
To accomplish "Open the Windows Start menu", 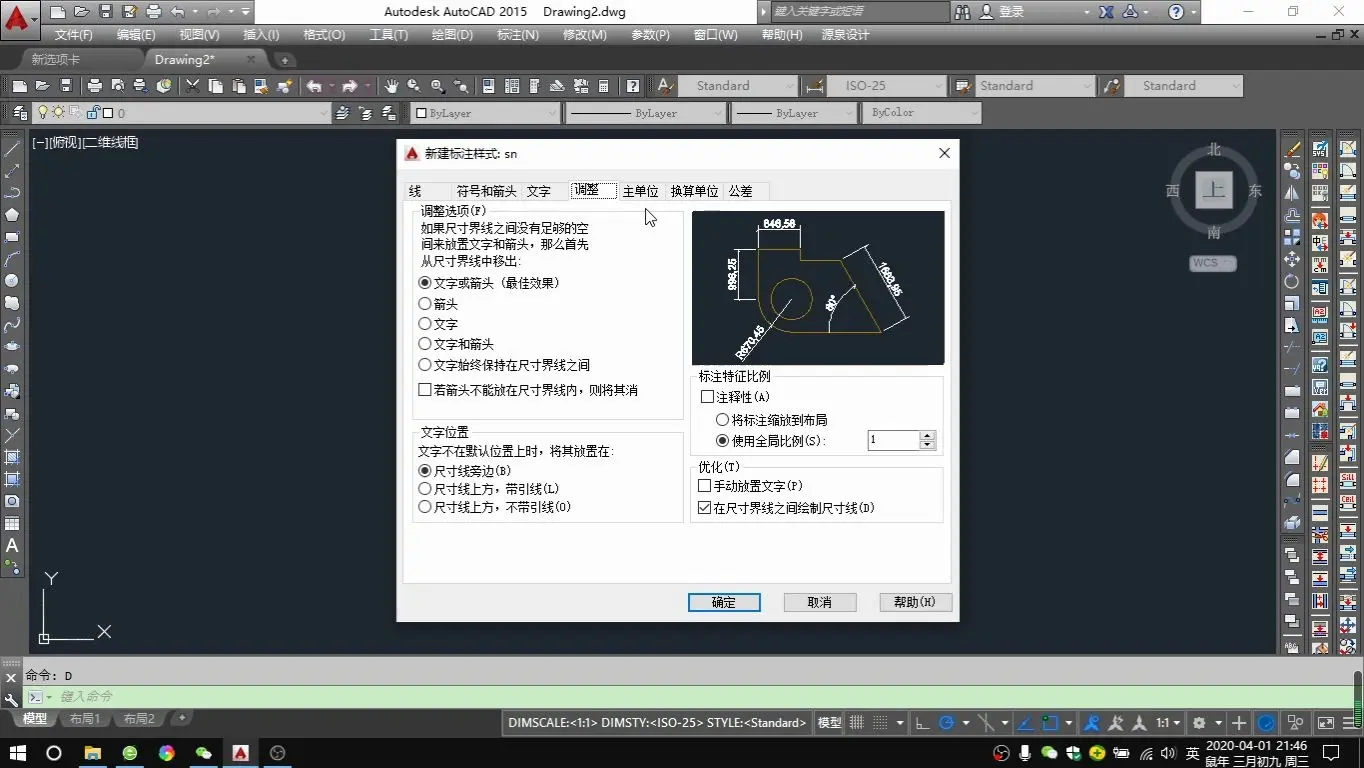I will [x=18, y=753].
